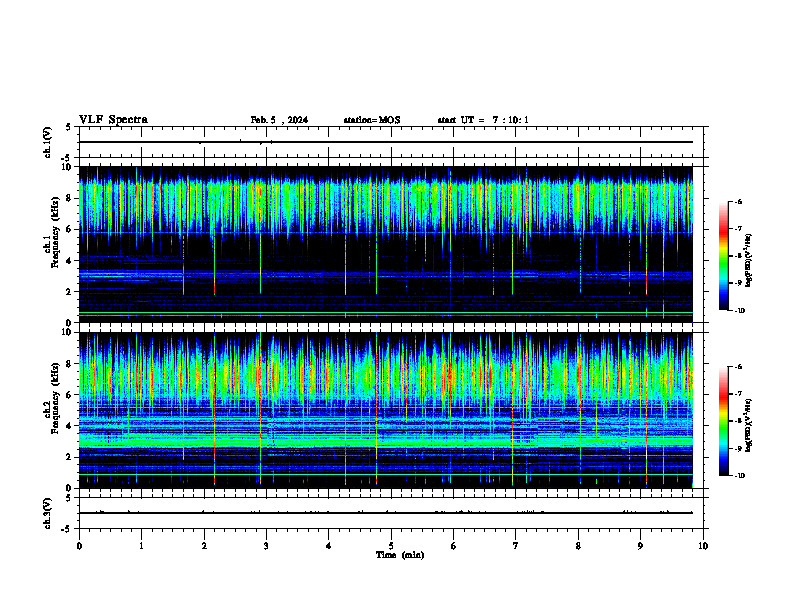The width and height of the screenshot is (792, 612).
Task: Click the ch.2 frequency axis '6' tick label
Action: [x=69, y=395]
